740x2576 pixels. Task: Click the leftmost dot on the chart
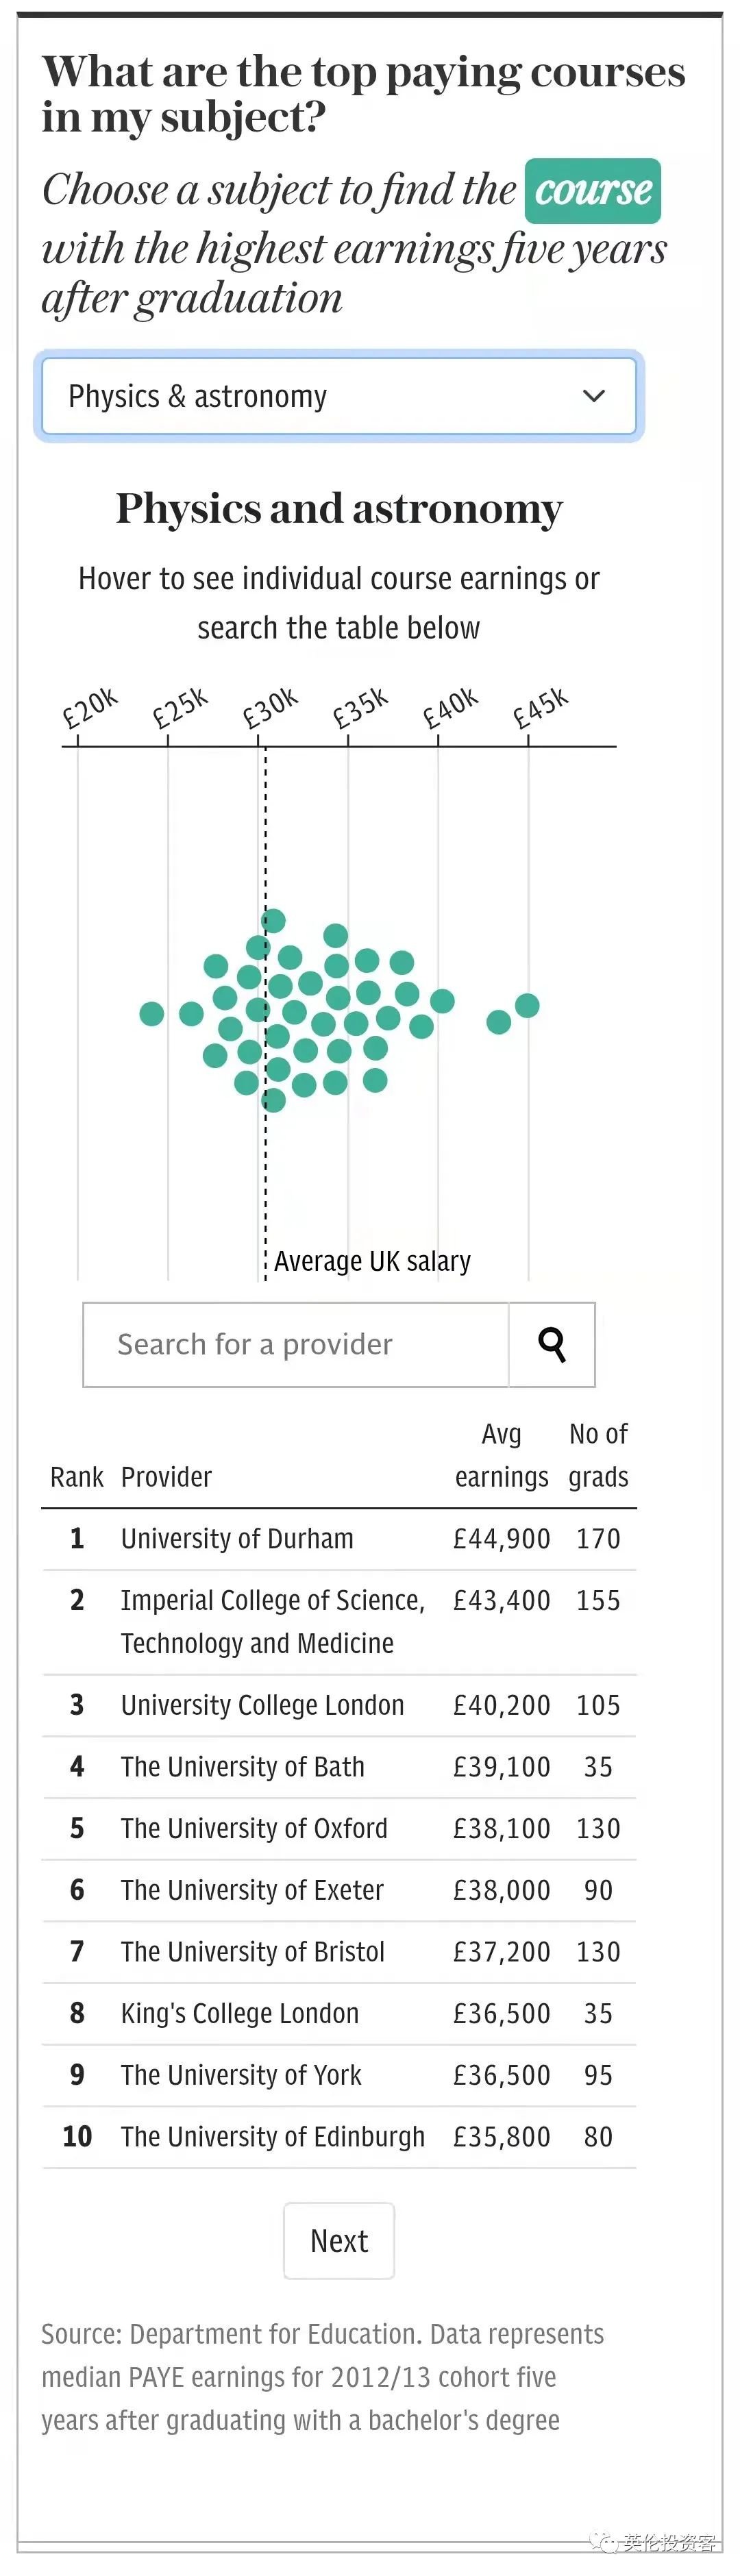pos(152,1014)
